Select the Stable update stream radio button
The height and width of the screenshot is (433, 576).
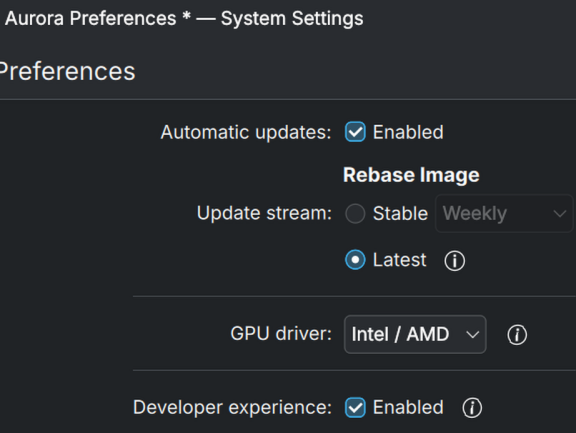point(355,214)
